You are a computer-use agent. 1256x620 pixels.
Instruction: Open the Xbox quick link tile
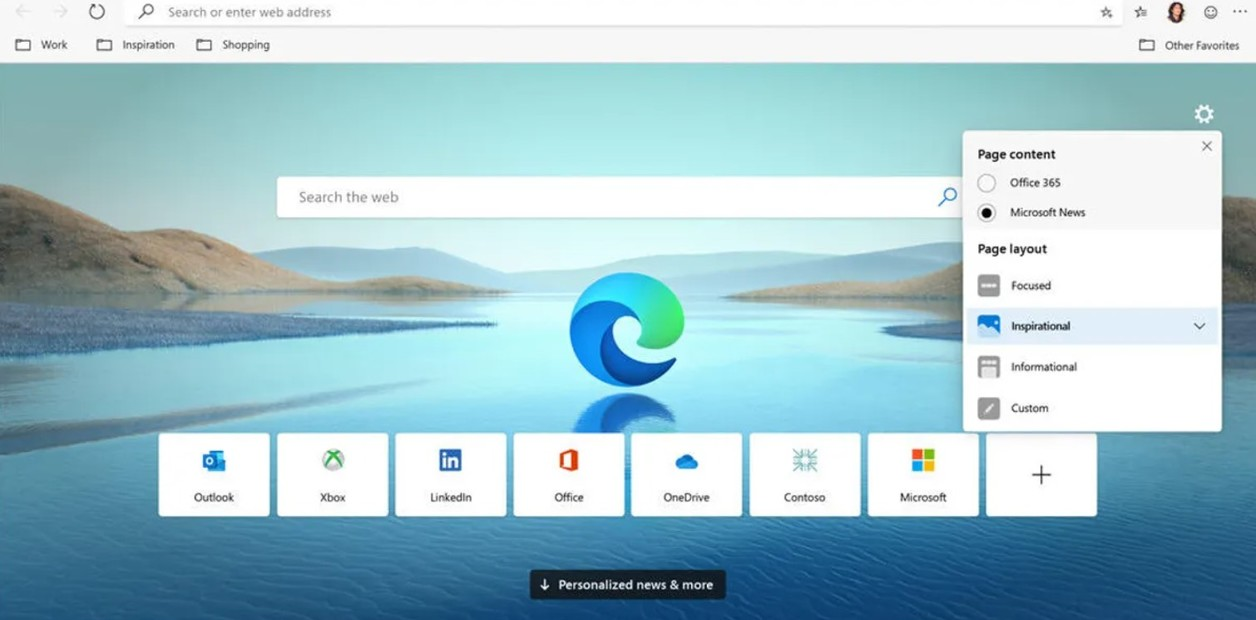[x=332, y=474]
